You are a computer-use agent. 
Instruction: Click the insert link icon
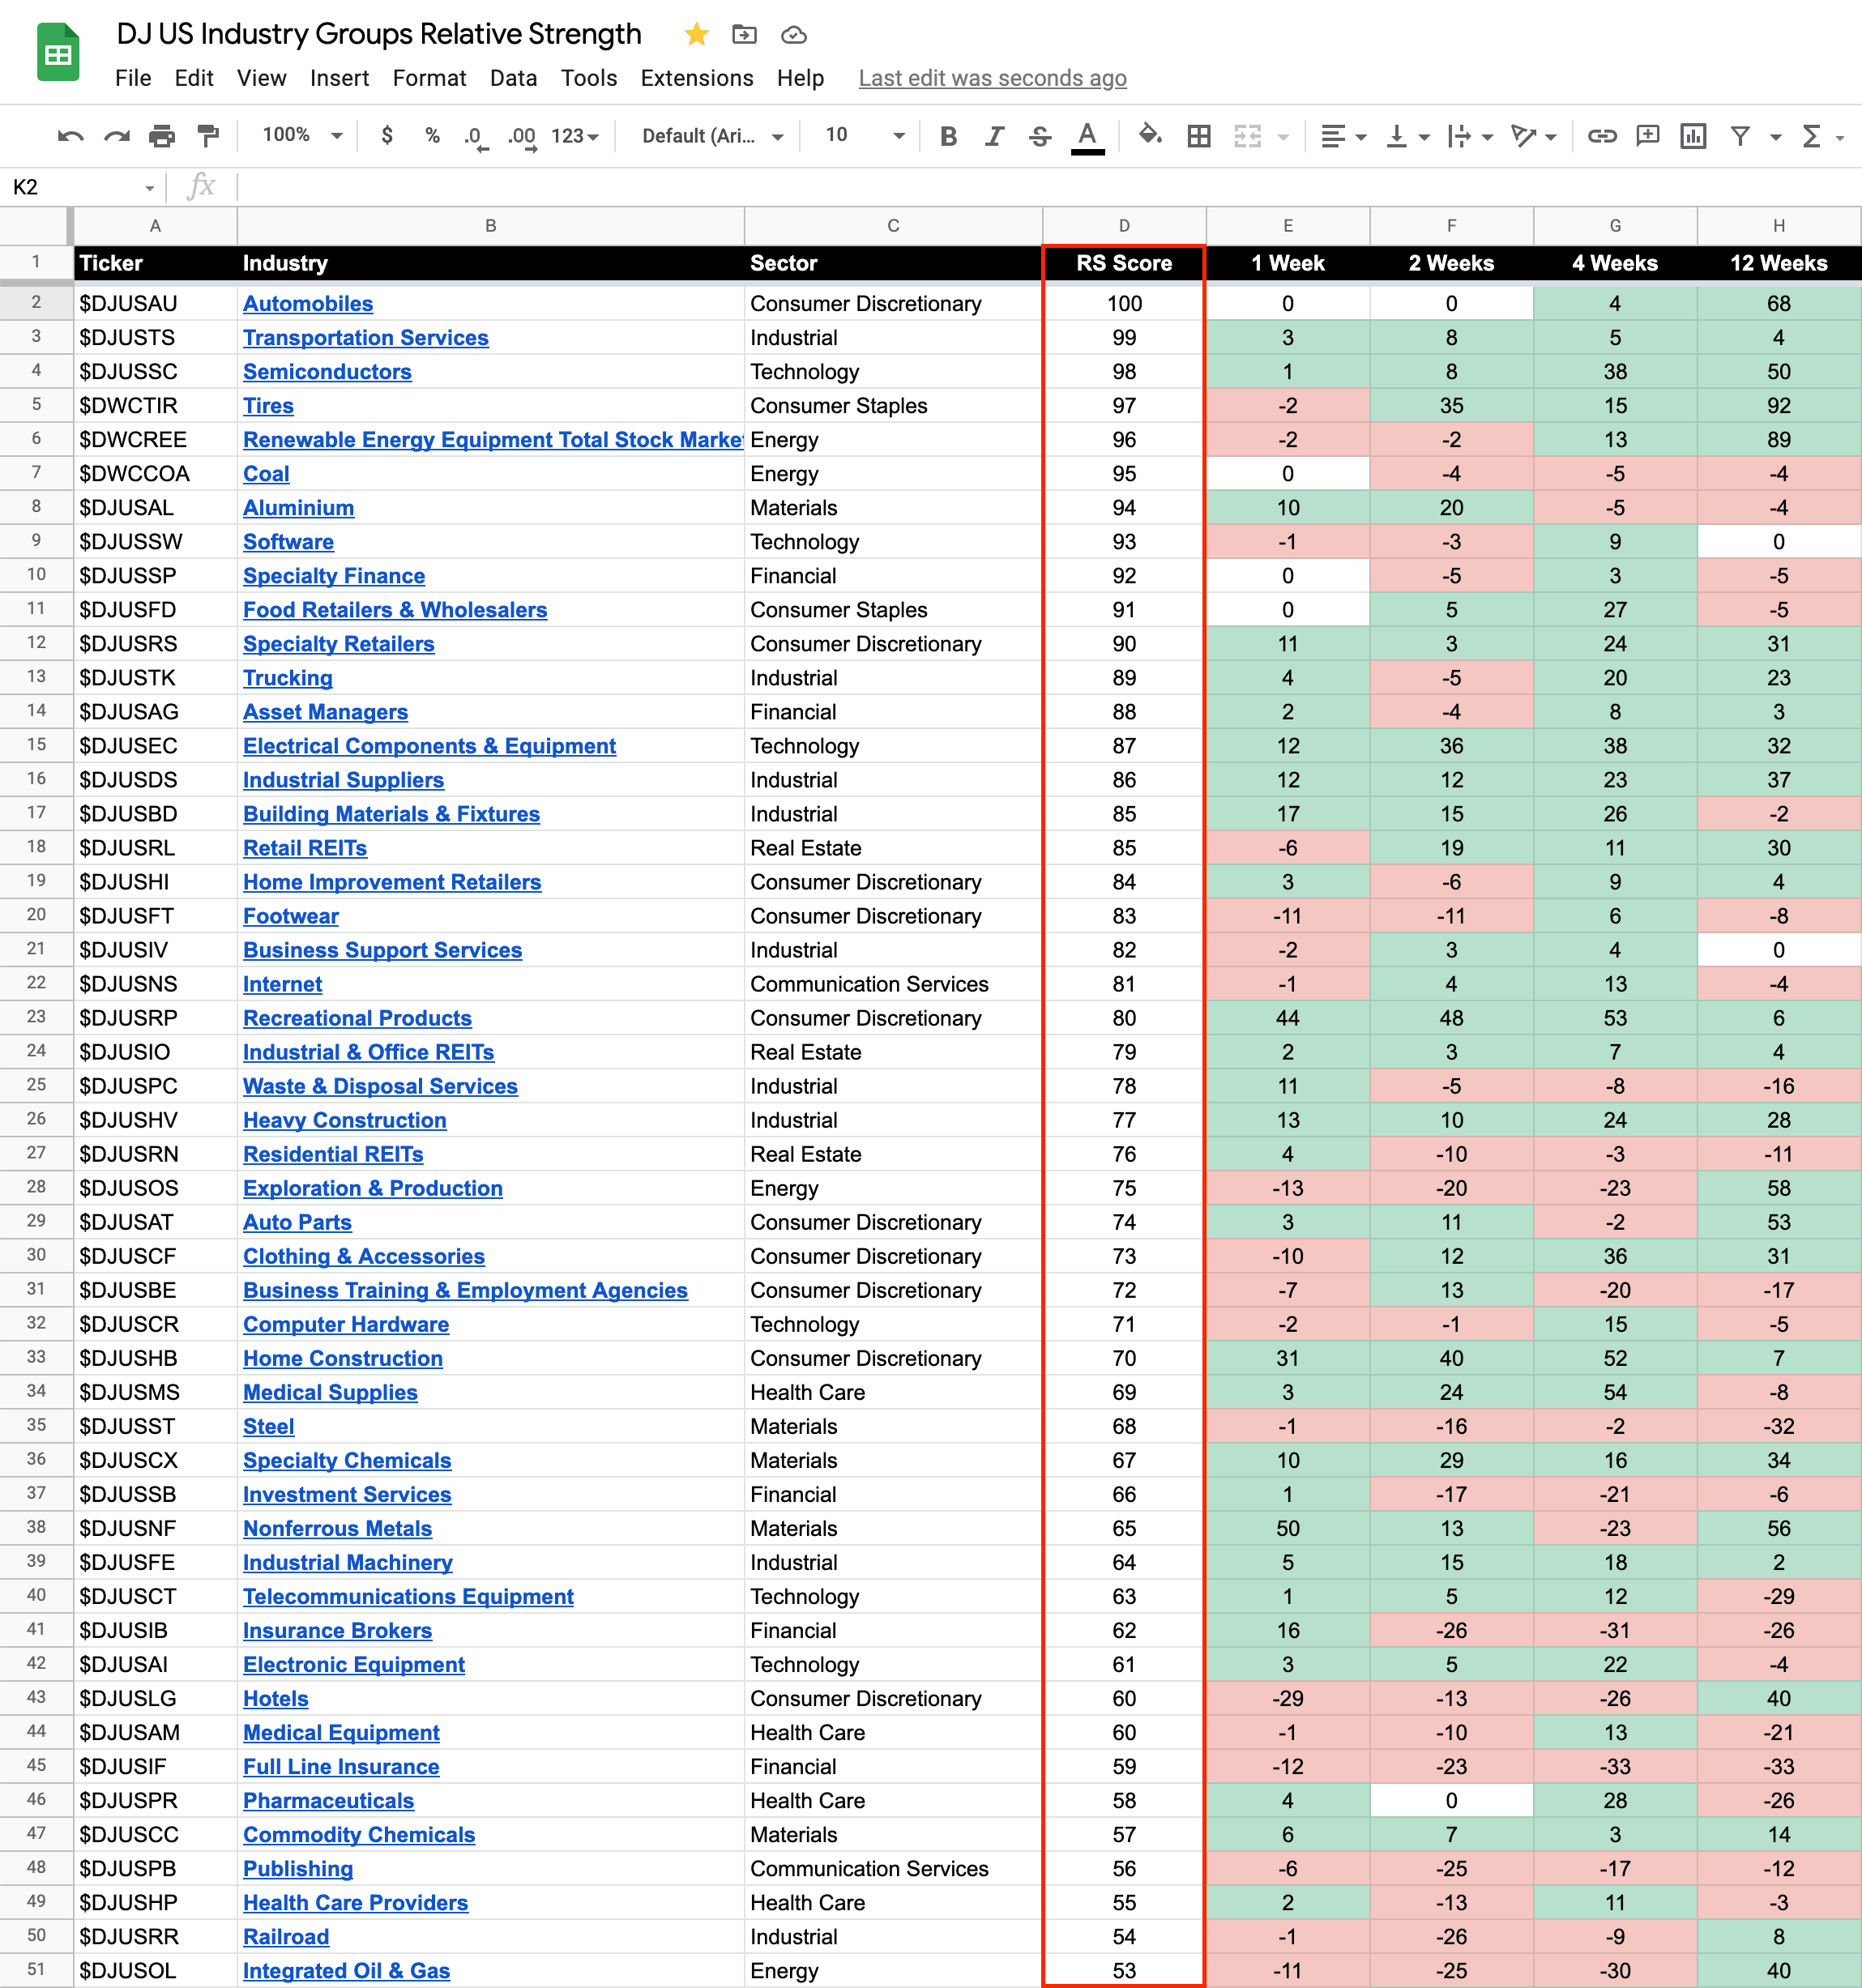tap(1601, 135)
